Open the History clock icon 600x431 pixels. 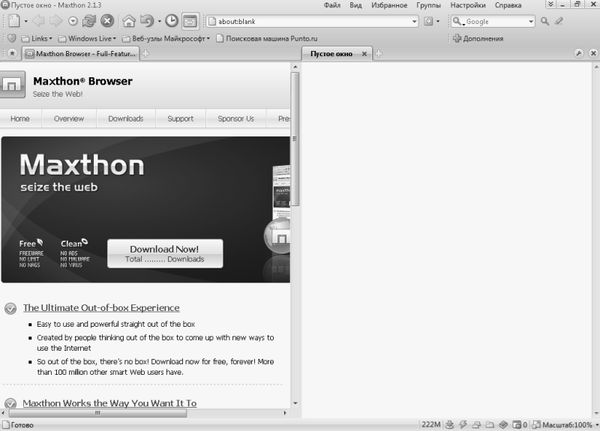pos(172,20)
